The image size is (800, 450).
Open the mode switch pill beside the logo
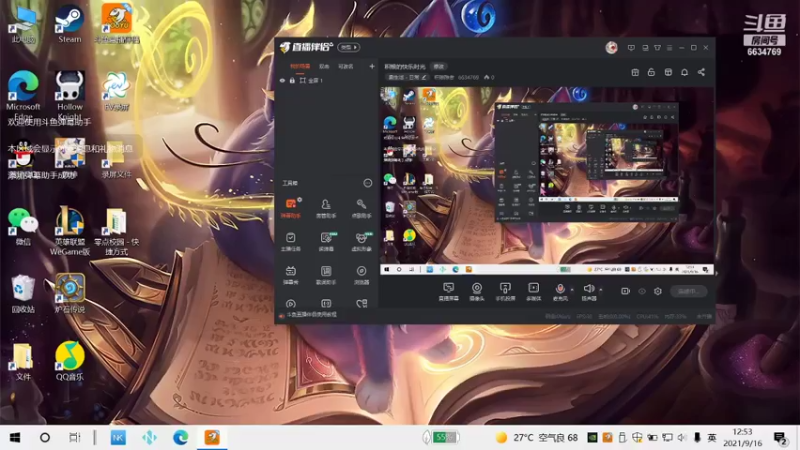(x=348, y=47)
